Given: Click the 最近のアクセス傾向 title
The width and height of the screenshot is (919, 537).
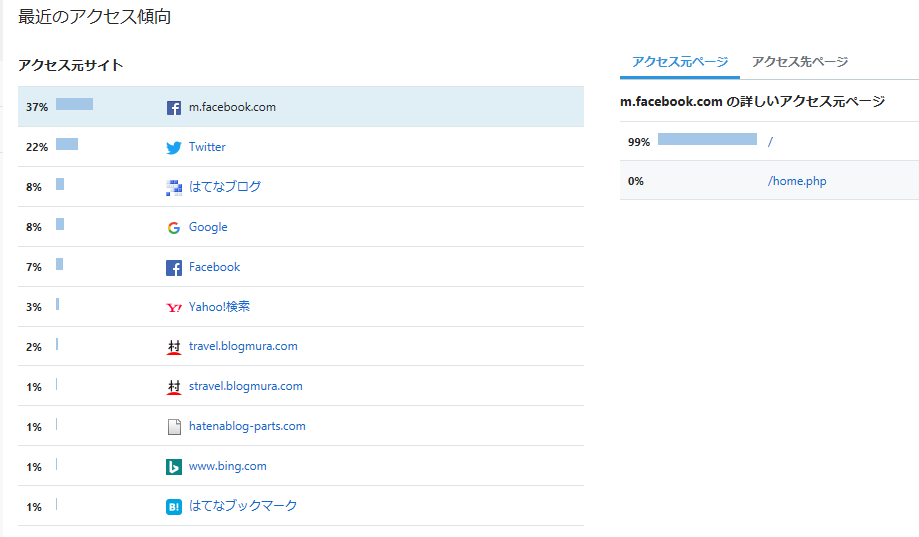Looking at the screenshot, I should (94, 16).
